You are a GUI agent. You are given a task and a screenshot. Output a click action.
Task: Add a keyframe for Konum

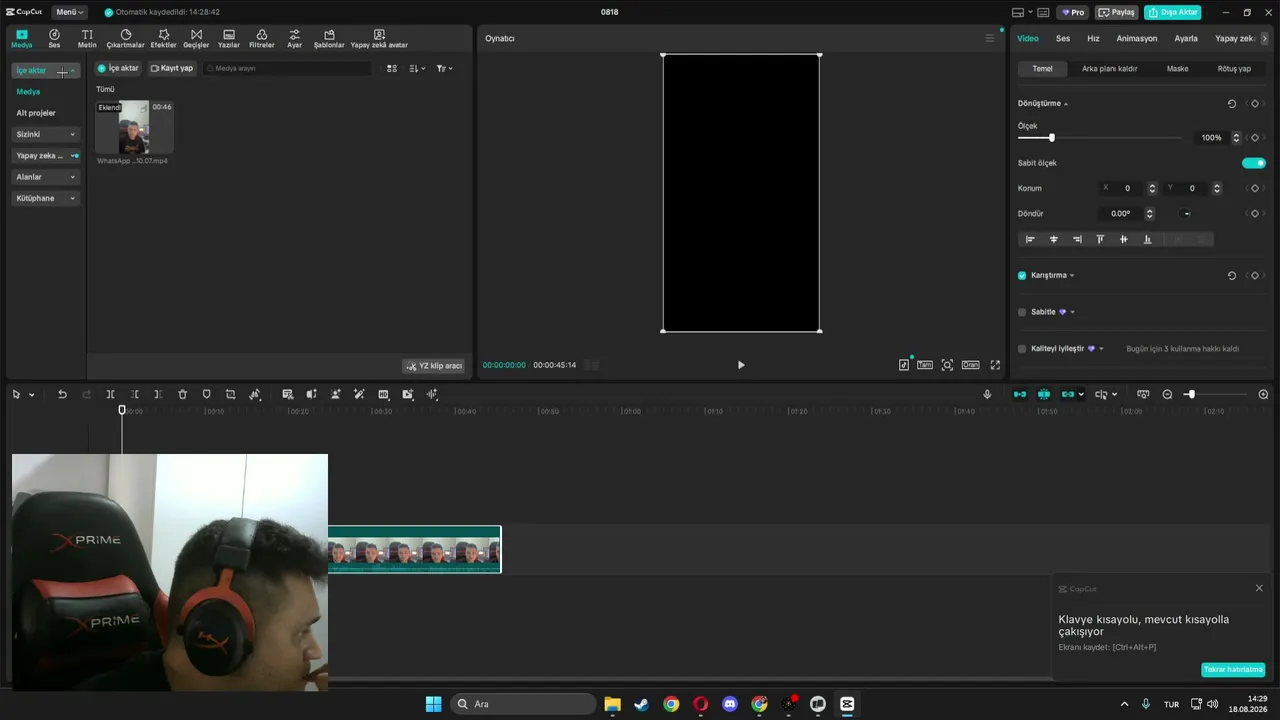(1255, 188)
